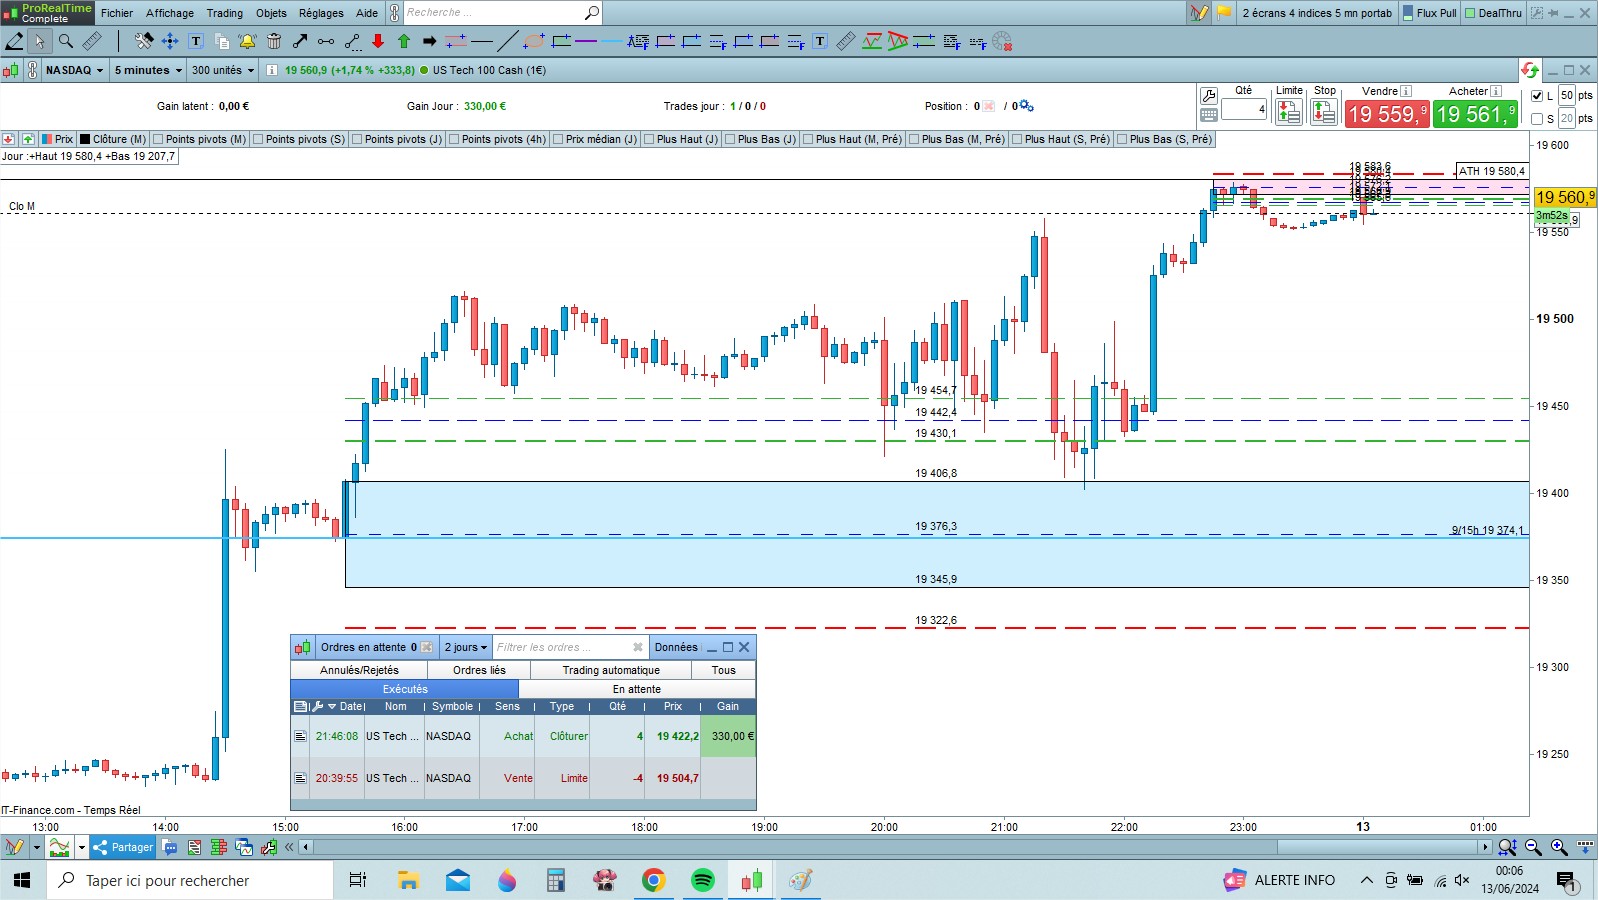This screenshot has height=900, width=1598.
Task: Open the Données button in orders panel
Action: pos(676,647)
